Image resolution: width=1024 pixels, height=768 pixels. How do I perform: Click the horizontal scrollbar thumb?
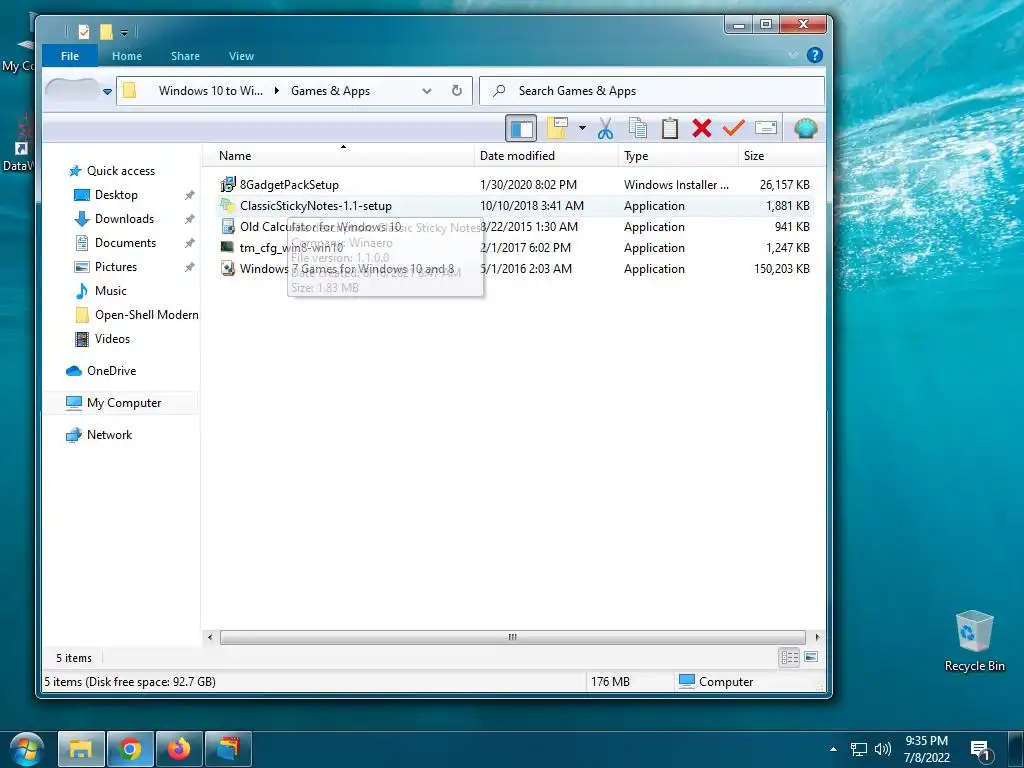(513, 637)
